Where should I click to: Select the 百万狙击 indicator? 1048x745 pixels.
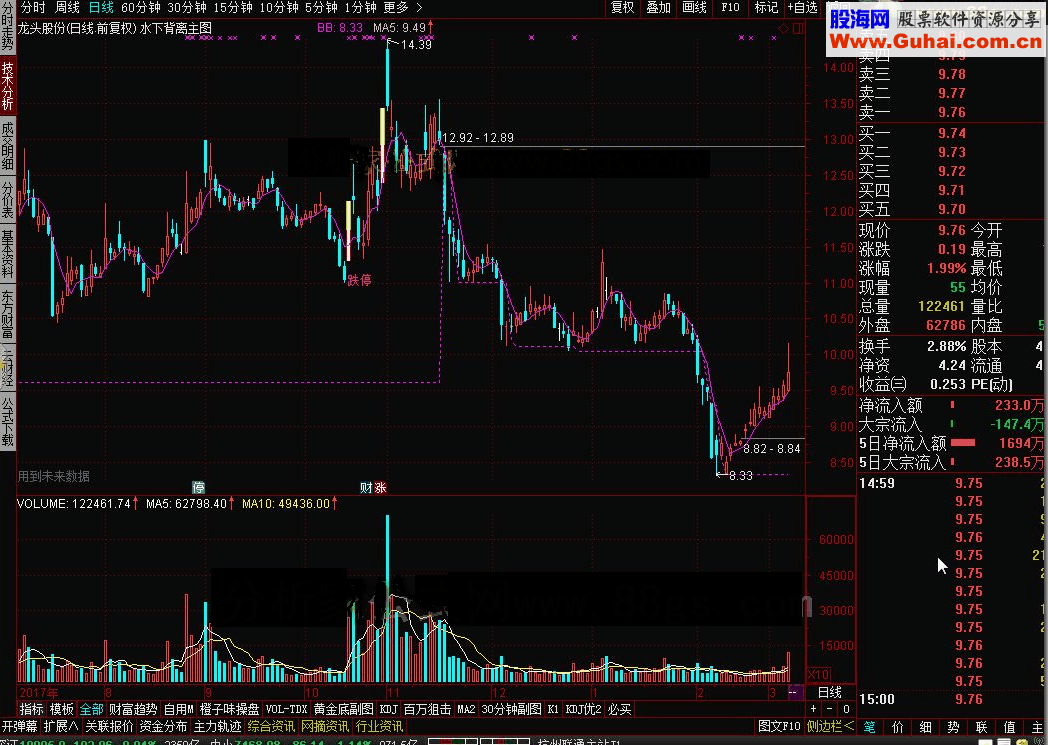pyautogui.click(x=428, y=709)
